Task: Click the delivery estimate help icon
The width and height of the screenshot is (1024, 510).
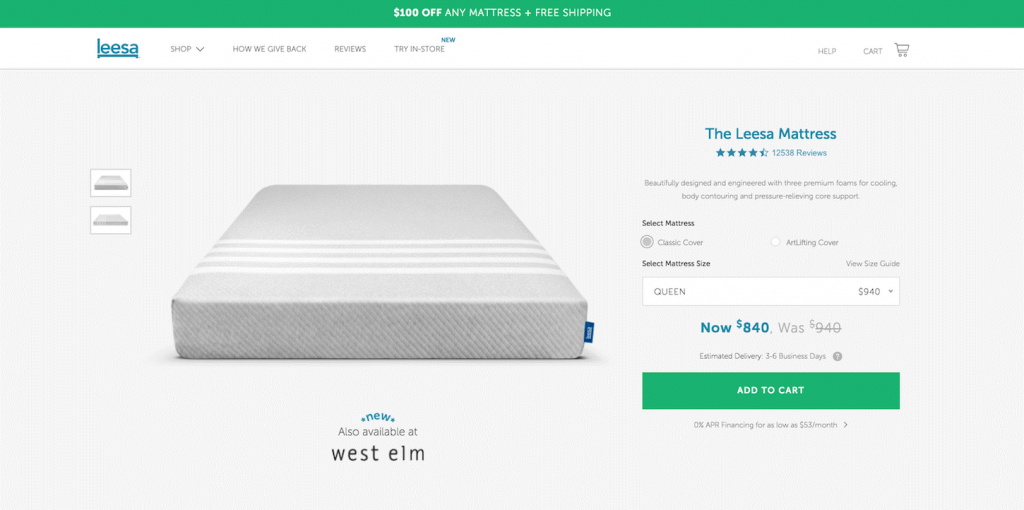Action: [x=837, y=357]
